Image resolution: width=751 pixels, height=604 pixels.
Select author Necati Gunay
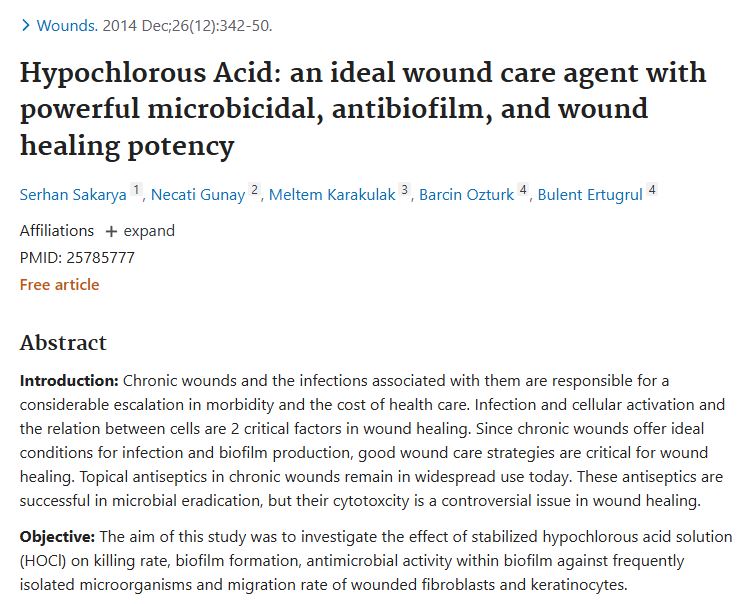(x=198, y=195)
